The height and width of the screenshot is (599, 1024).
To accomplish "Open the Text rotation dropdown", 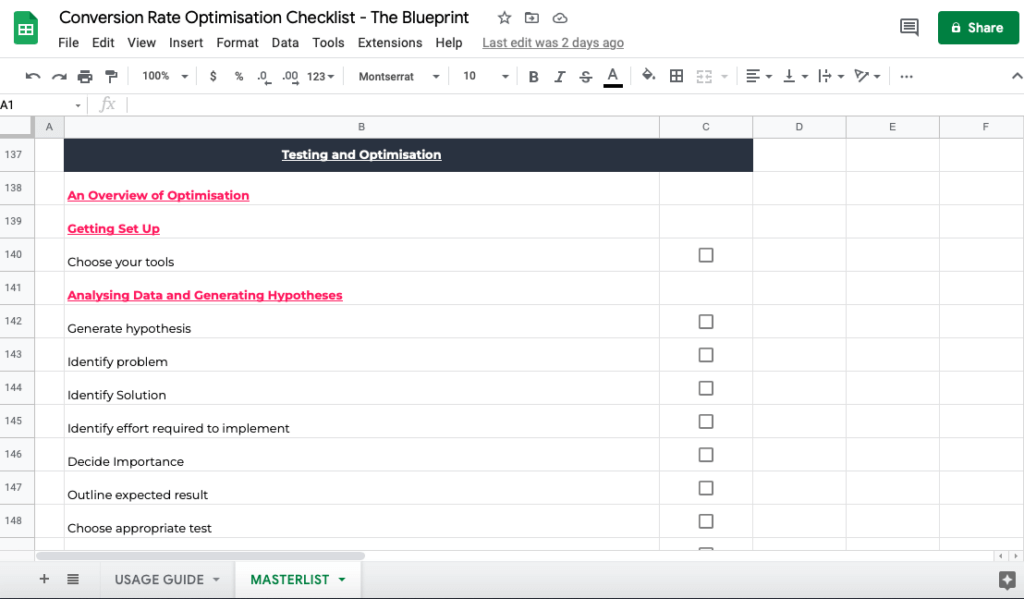I will click(867, 76).
